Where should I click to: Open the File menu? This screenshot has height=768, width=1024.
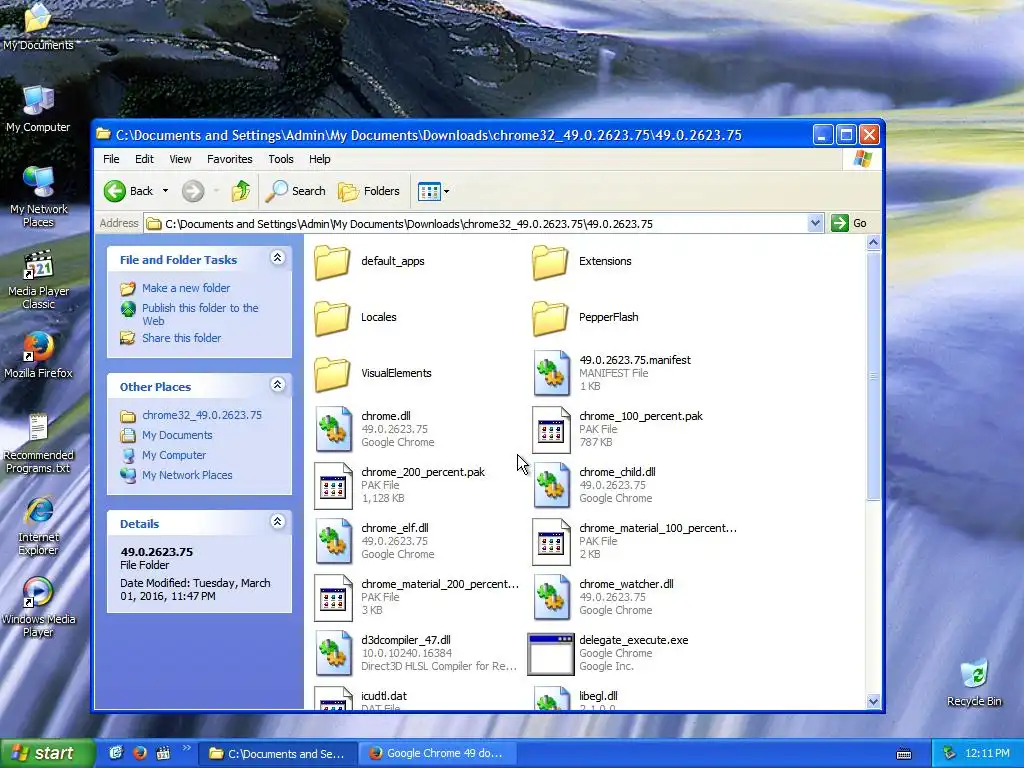click(111, 159)
